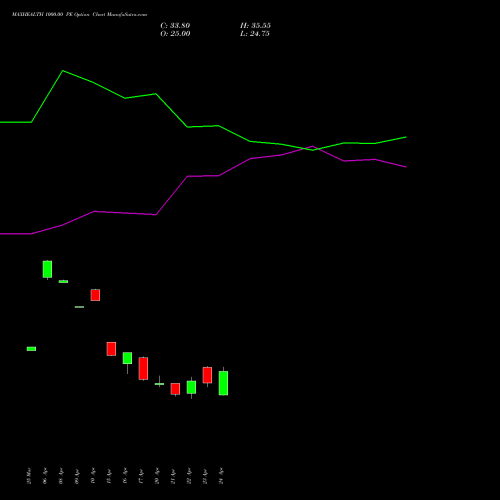This screenshot has width=500, height=500.
Task: Click the red candle above 21 Apr
Action: pos(175,389)
